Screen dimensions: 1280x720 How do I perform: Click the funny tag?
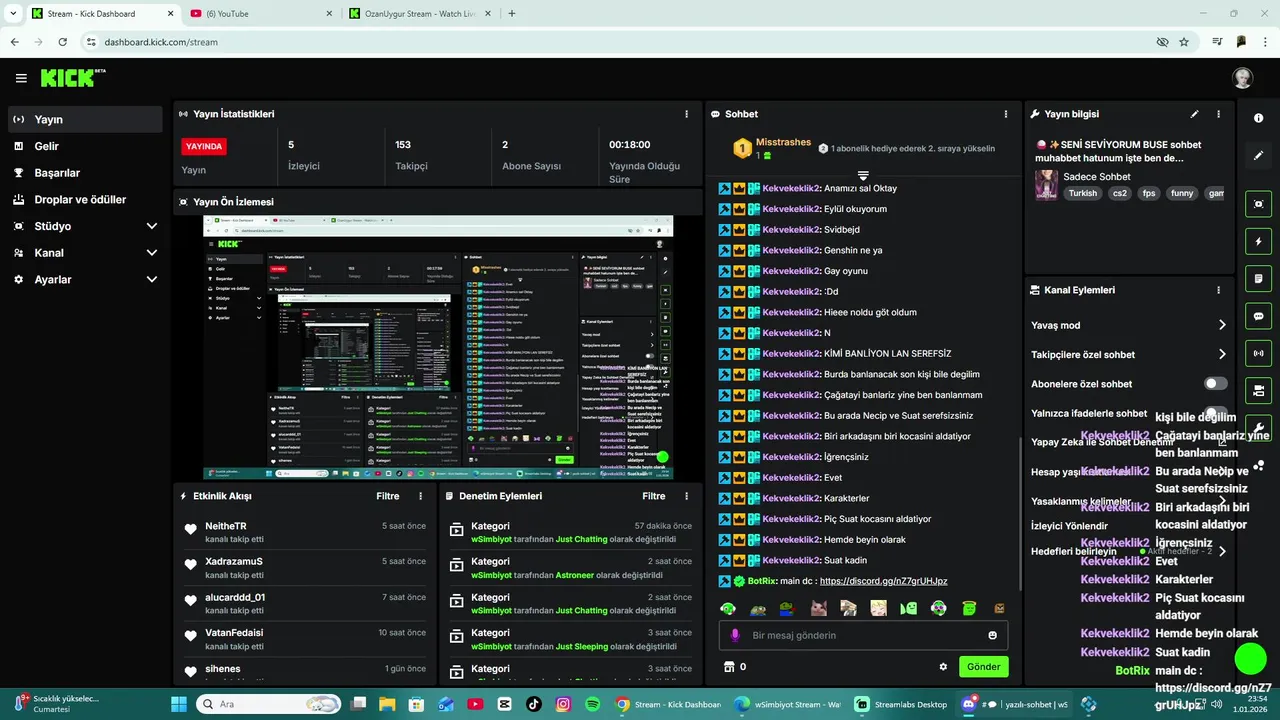[1182, 193]
